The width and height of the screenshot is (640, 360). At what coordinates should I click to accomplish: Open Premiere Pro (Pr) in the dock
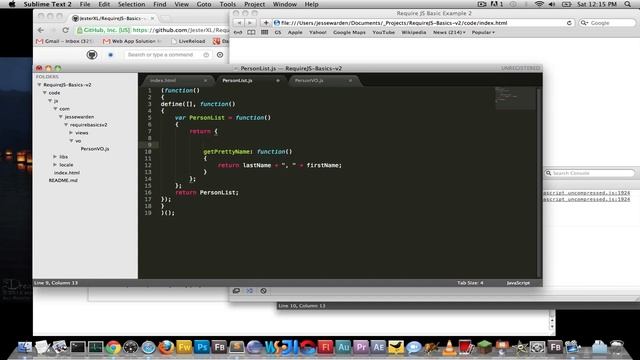(x=361, y=347)
